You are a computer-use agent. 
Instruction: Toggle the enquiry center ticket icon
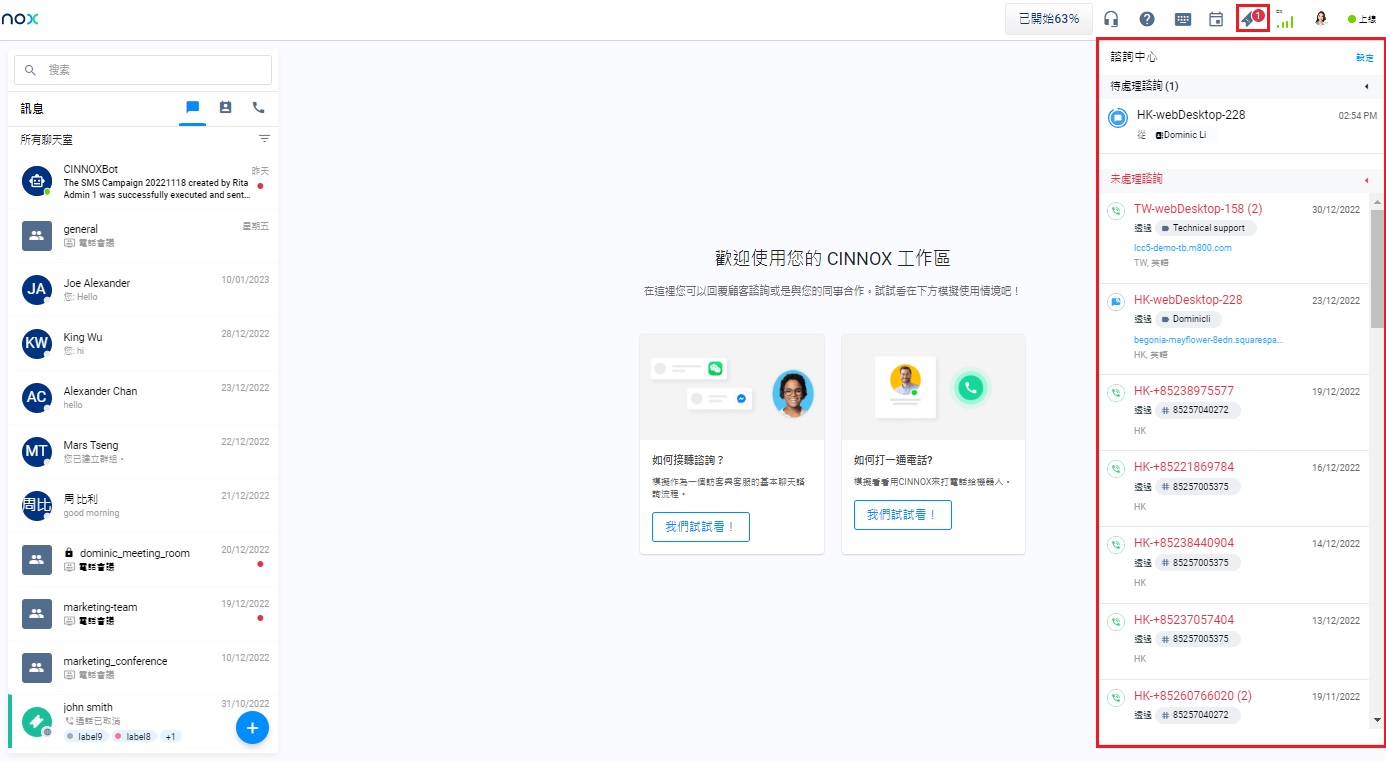pyautogui.click(x=1252, y=18)
